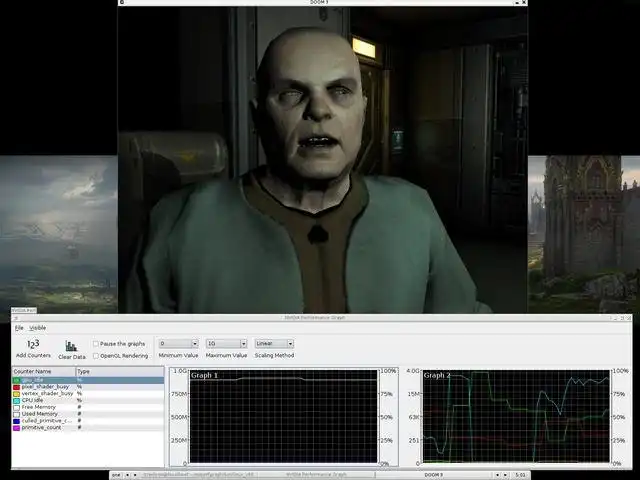640x480 pixels.
Task: Select the vertex_shader_busy counter row
Action: point(88,394)
